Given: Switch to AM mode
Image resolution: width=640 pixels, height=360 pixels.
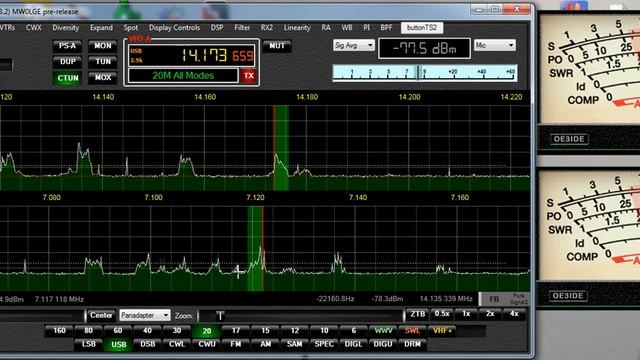Looking at the screenshot, I should [x=265, y=344].
